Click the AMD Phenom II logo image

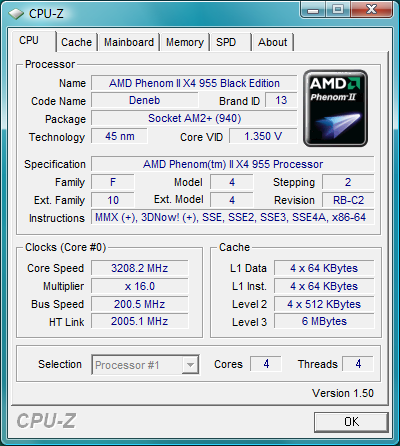point(336,108)
